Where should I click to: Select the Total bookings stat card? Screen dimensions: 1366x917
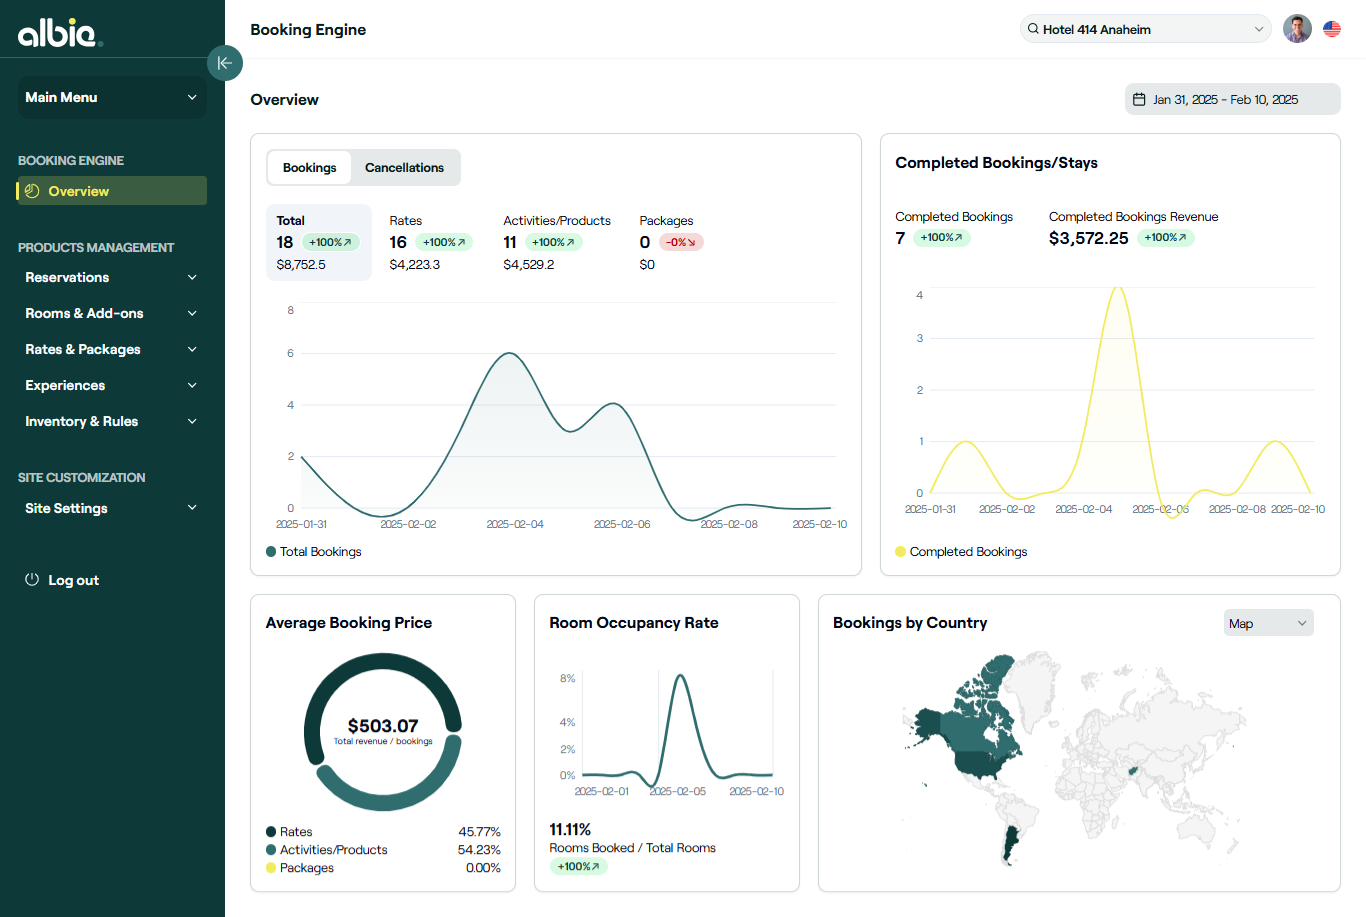(x=318, y=242)
